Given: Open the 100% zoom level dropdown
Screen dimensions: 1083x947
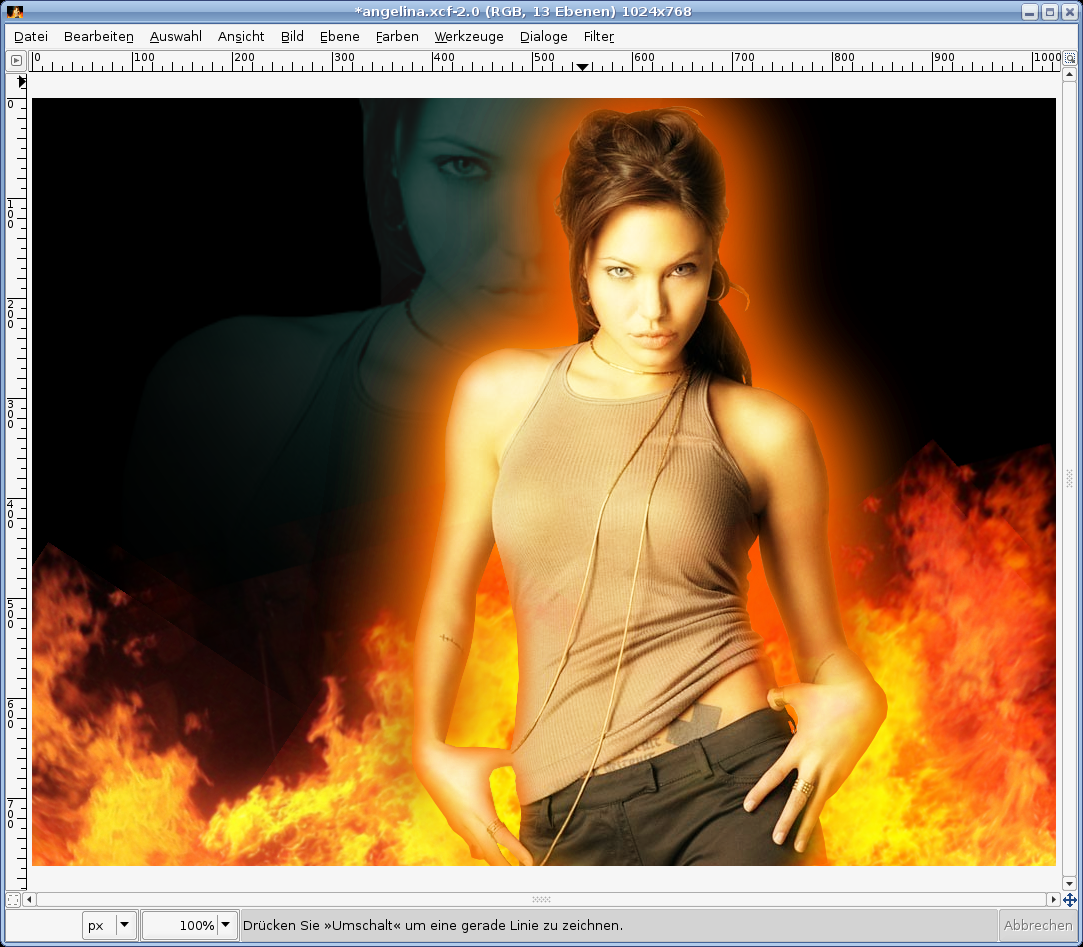Looking at the screenshot, I should pos(226,925).
